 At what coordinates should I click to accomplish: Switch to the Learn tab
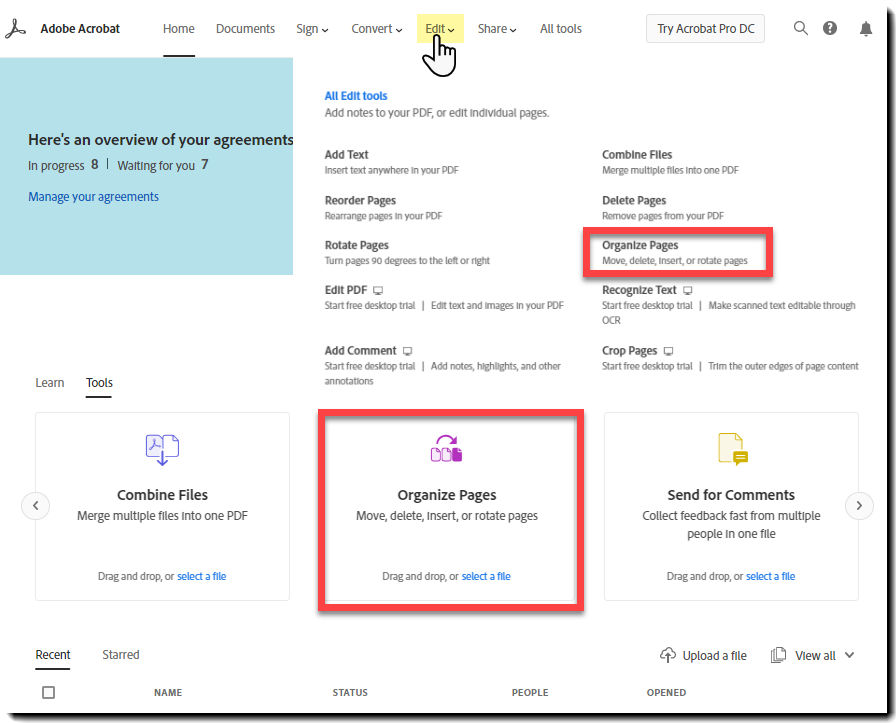click(50, 382)
